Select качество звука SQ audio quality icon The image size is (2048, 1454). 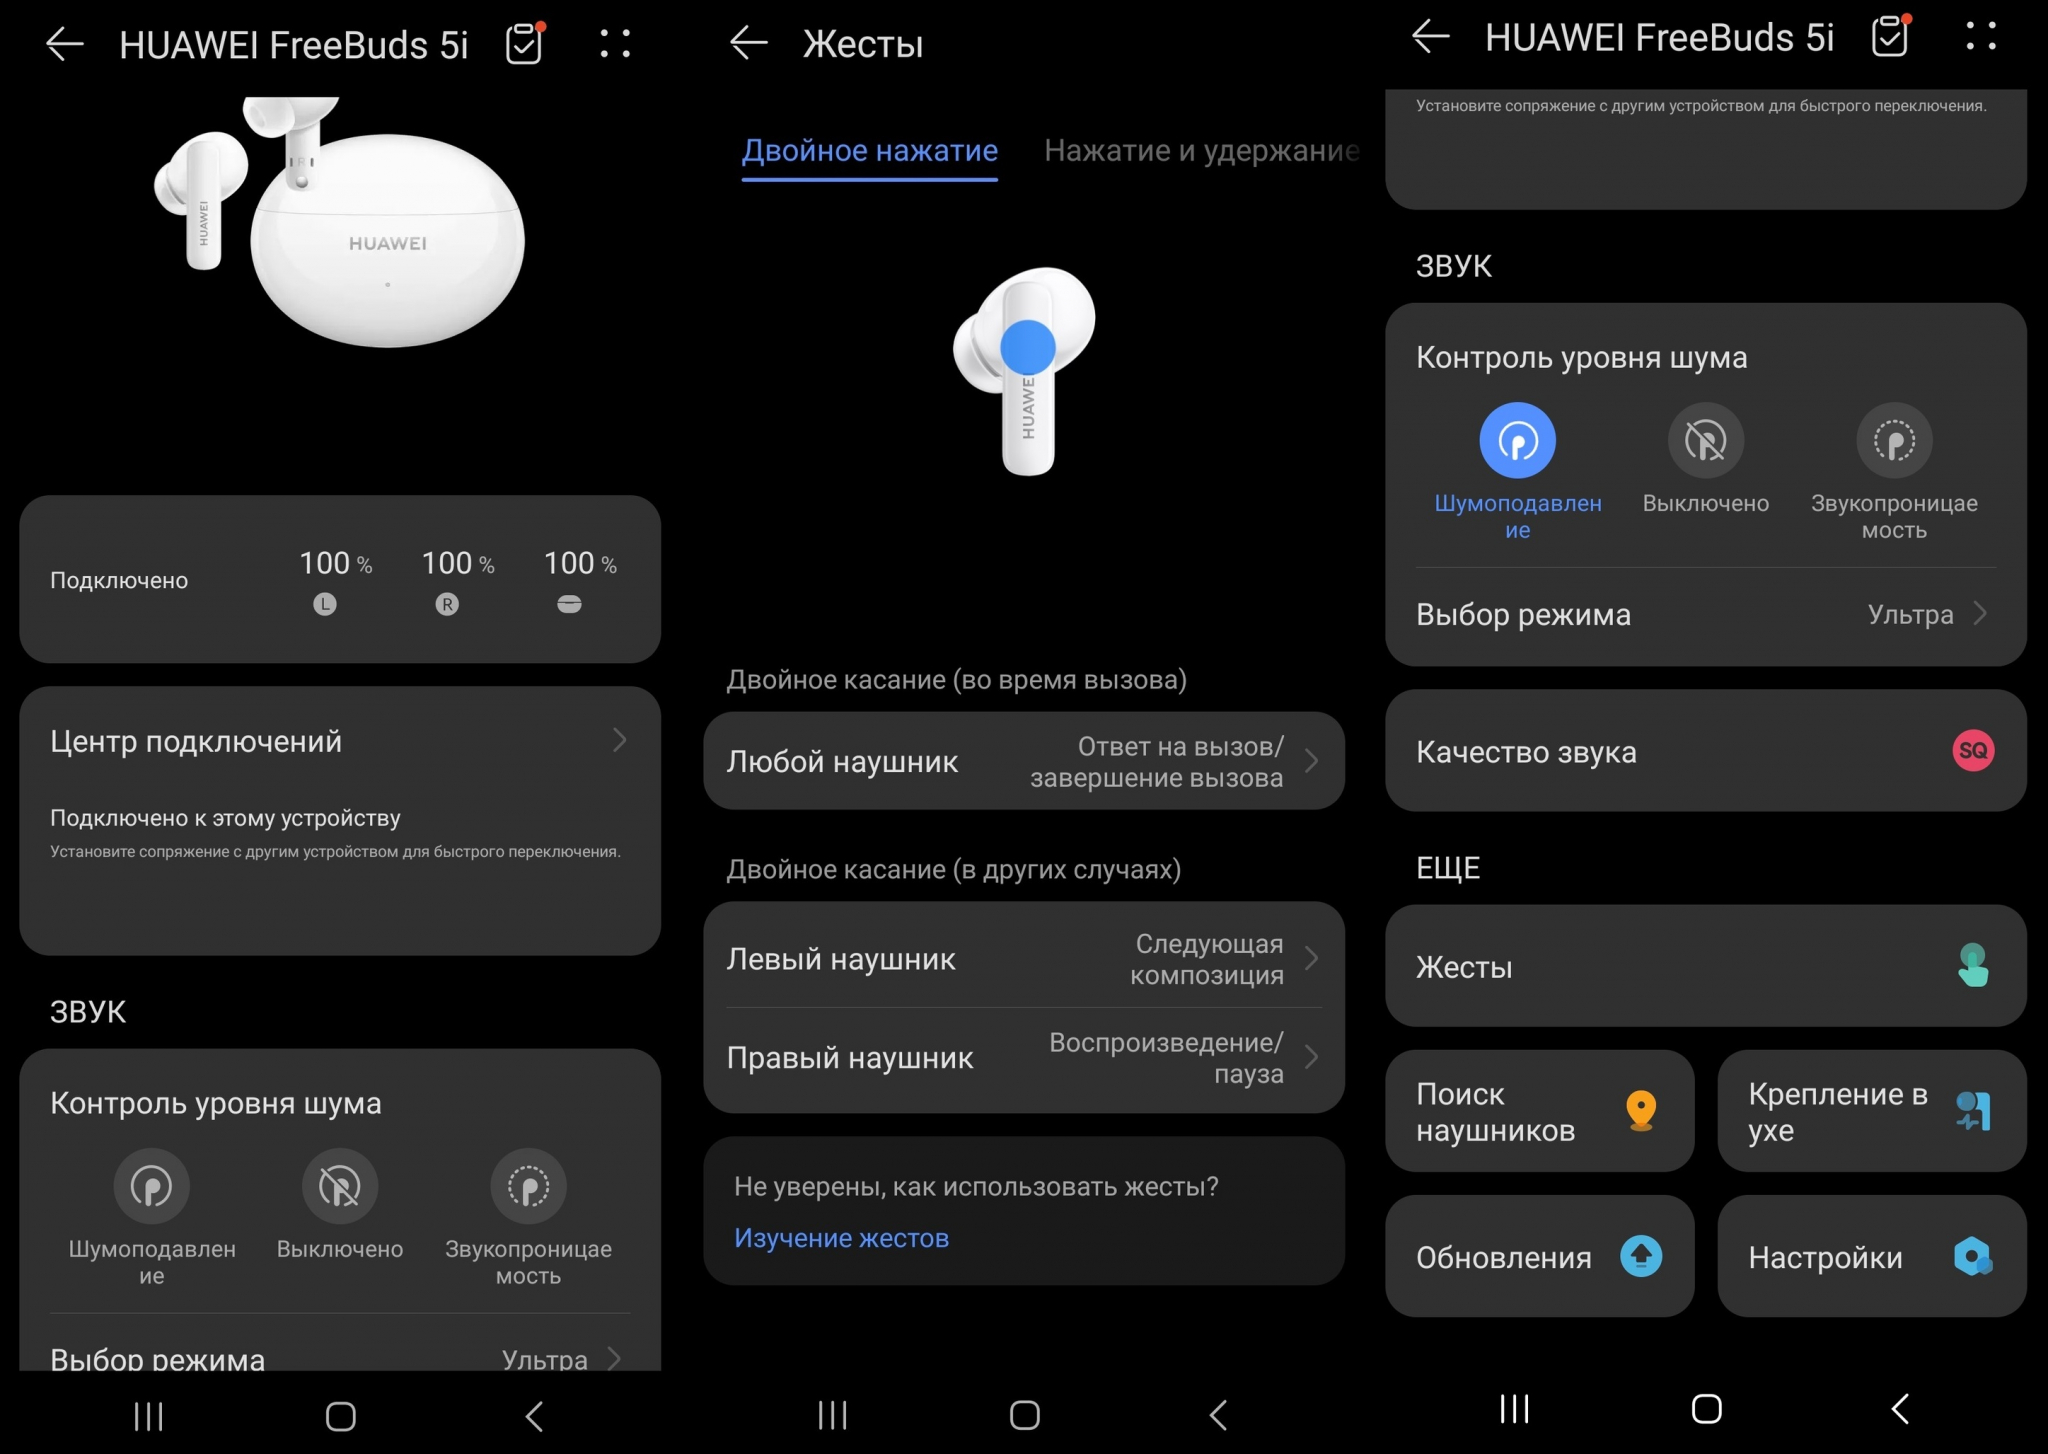point(1971,749)
